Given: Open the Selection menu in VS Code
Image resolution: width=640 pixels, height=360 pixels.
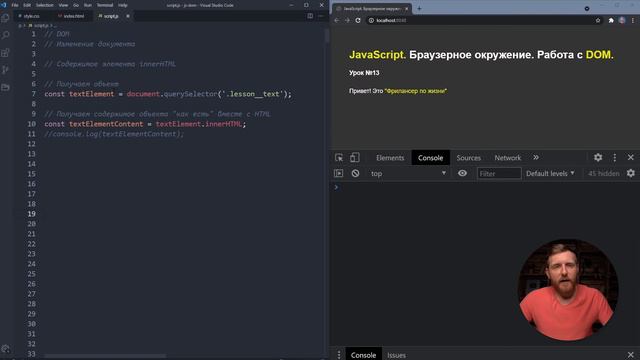Looking at the screenshot, I should pos(44,5).
